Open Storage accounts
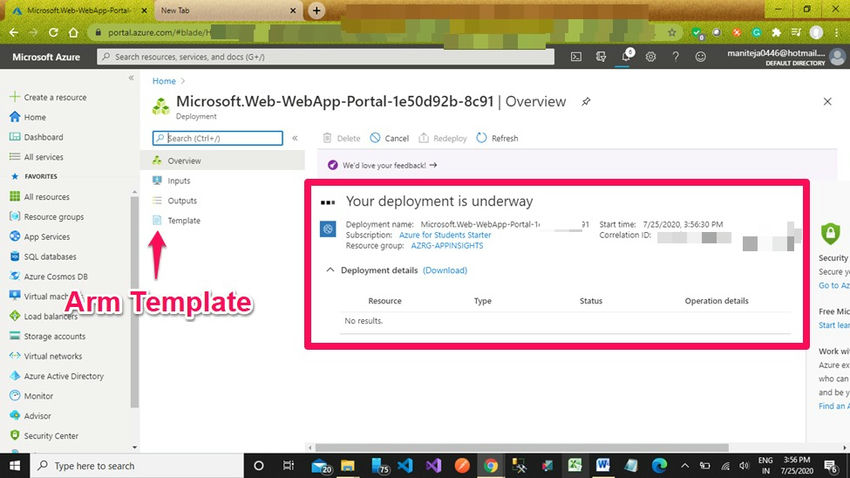850x478 pixels. point(48,336)
